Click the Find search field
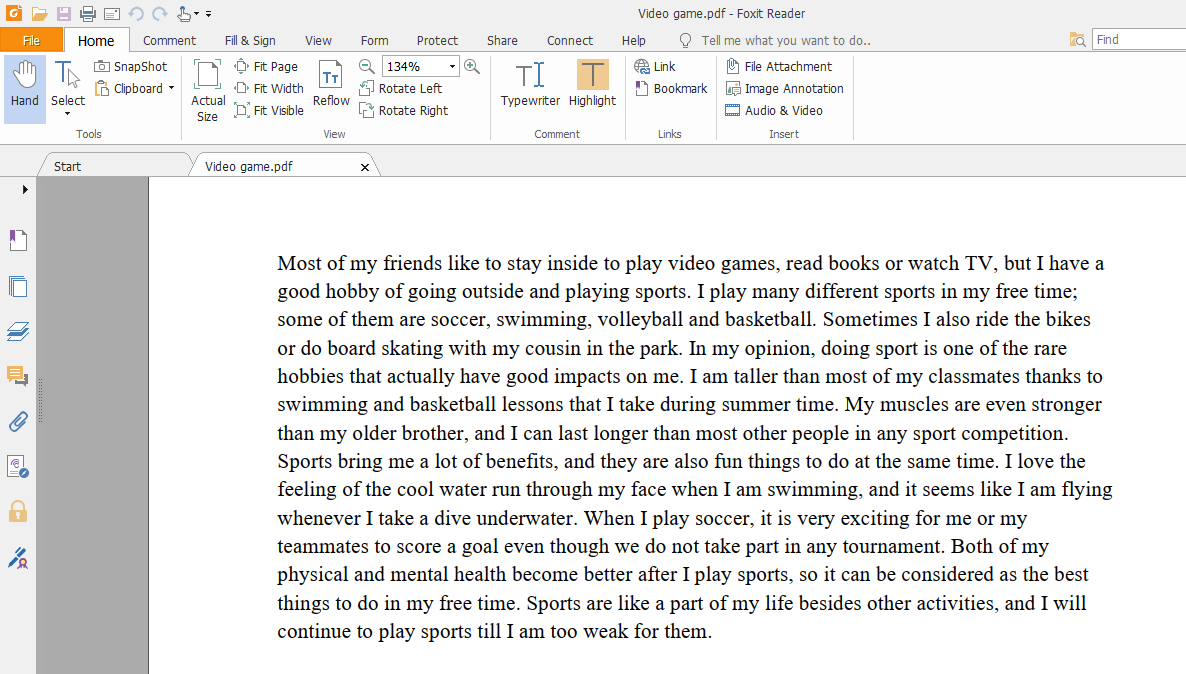This screenshot has width=1186, height=674. click(x=1138, y=40)
